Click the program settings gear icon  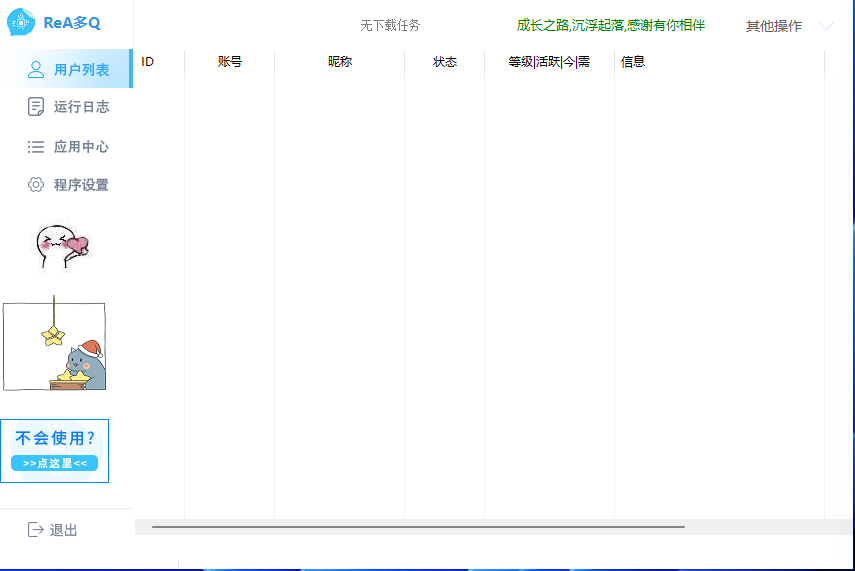tap(36, 185)
